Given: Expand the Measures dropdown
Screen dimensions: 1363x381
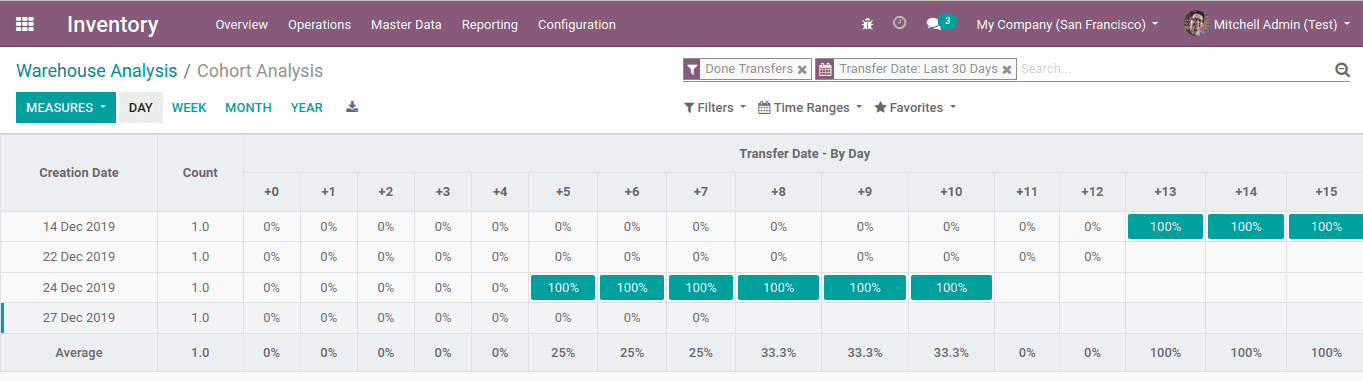Looking at the screenshot, I should point(66,107).
